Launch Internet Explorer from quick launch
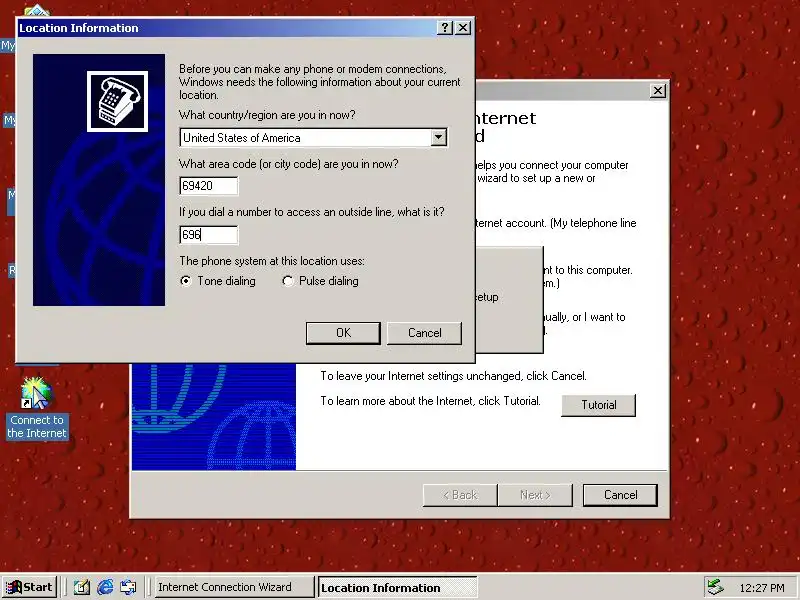 click(x=105, y=587)
